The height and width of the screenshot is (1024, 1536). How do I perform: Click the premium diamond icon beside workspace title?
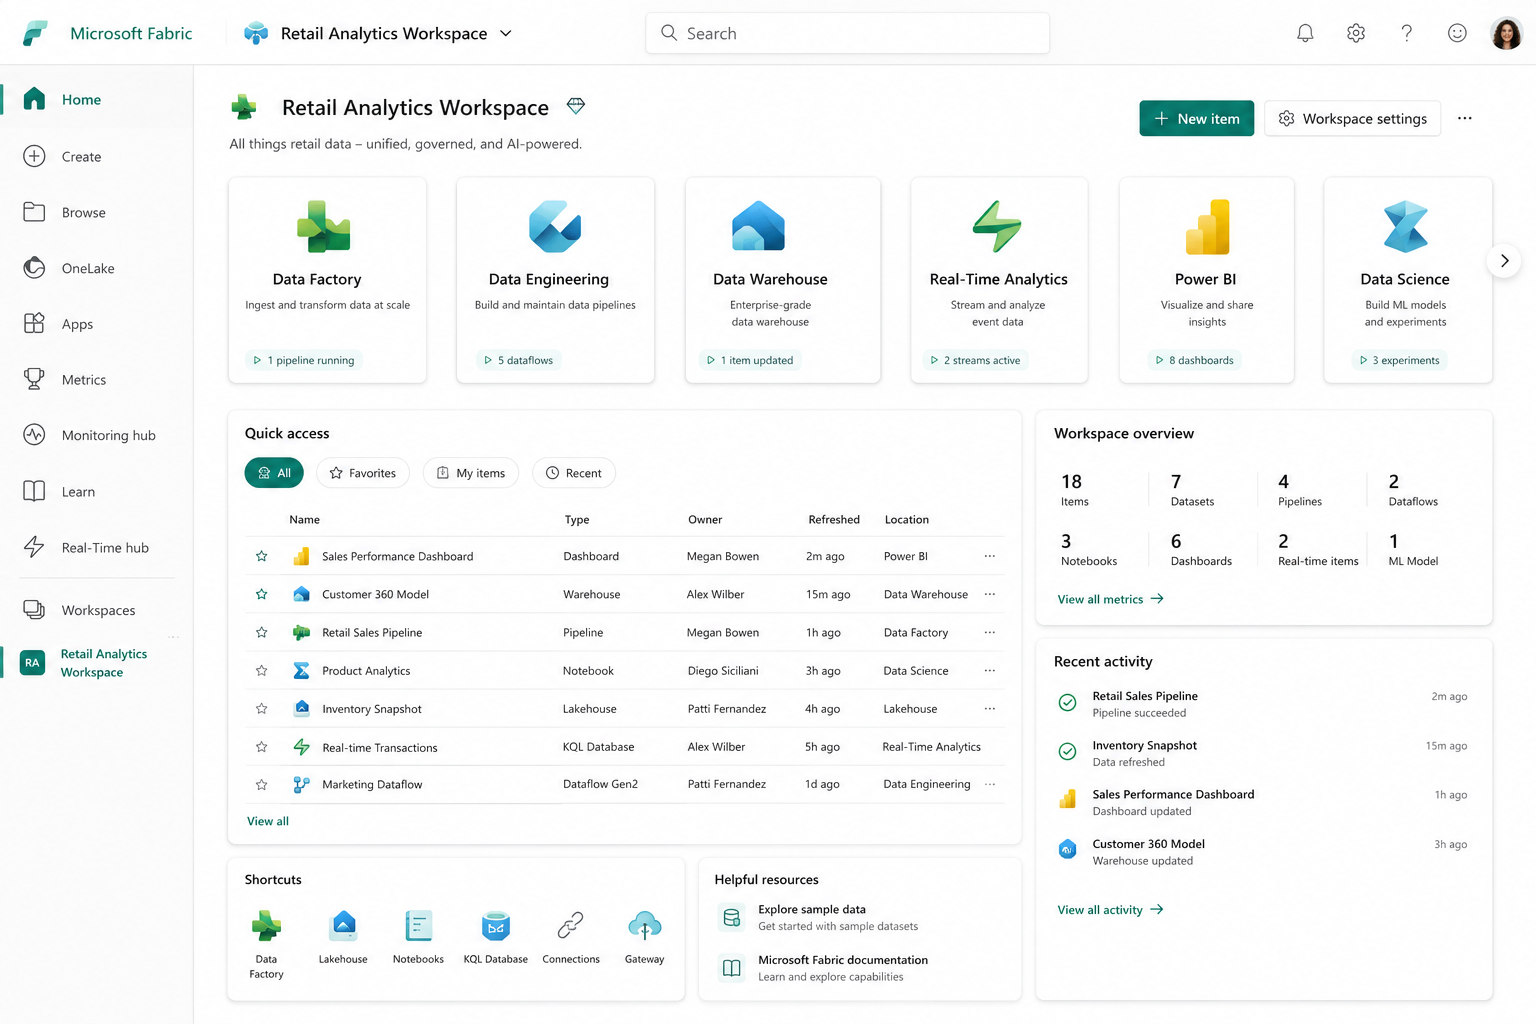pyautogui.click(x=576, y=105)
